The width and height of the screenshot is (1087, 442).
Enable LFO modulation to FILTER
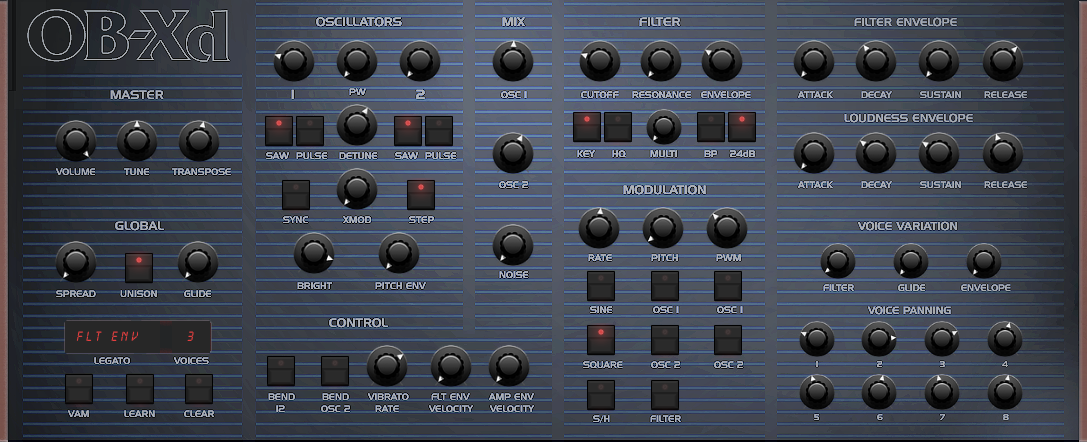tap(664, 394)
